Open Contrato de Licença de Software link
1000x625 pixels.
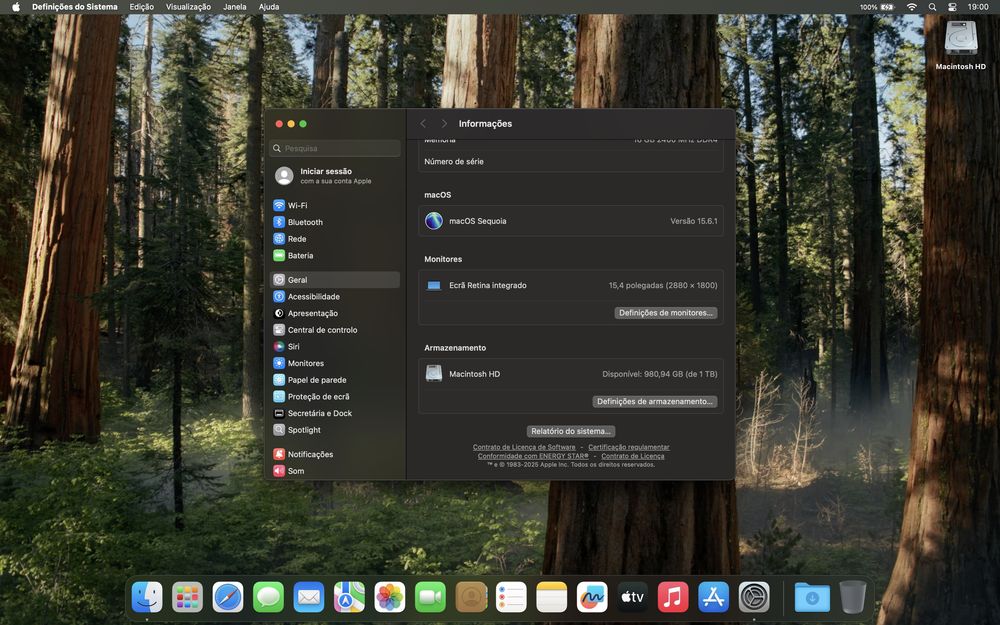(524, 447)
